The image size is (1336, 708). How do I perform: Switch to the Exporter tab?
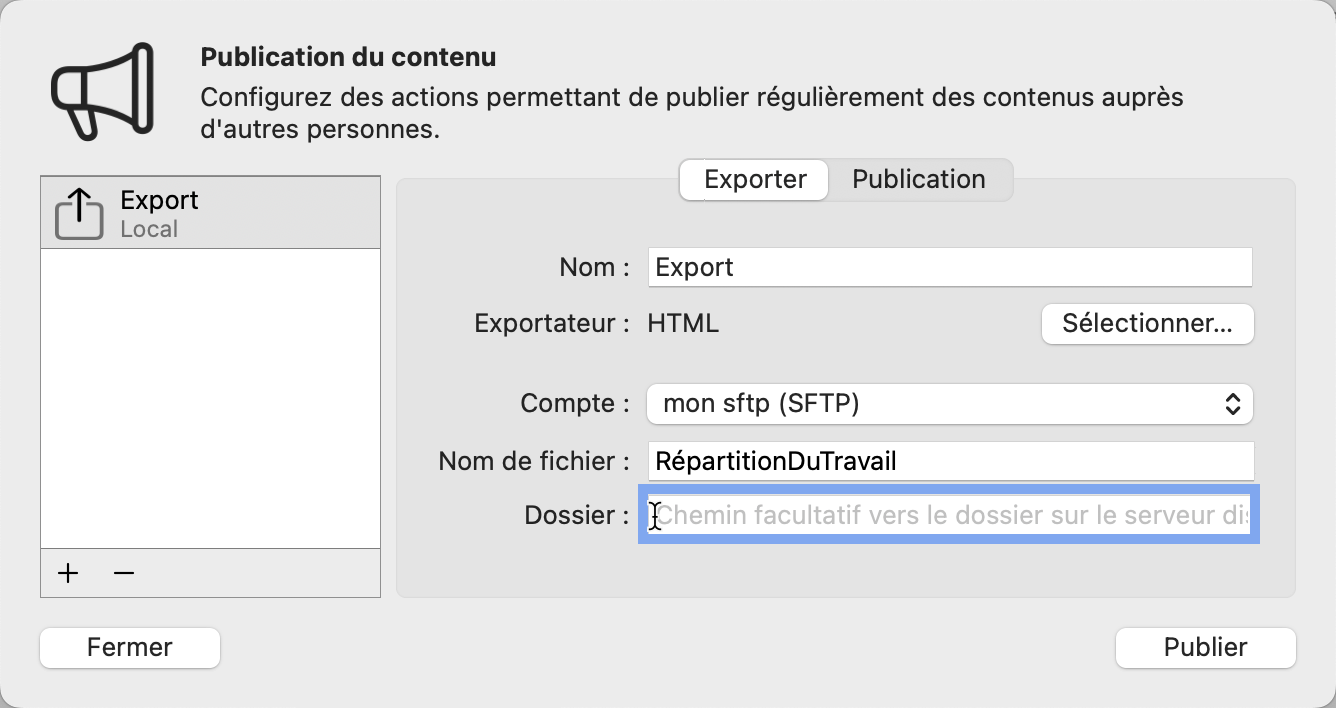[x=753, y=179]
